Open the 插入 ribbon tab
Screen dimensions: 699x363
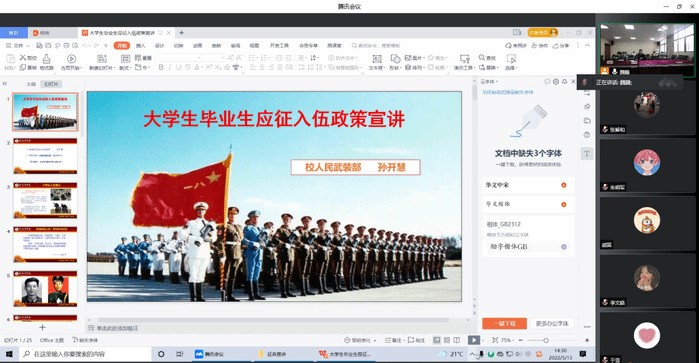[x=141, y=45]
